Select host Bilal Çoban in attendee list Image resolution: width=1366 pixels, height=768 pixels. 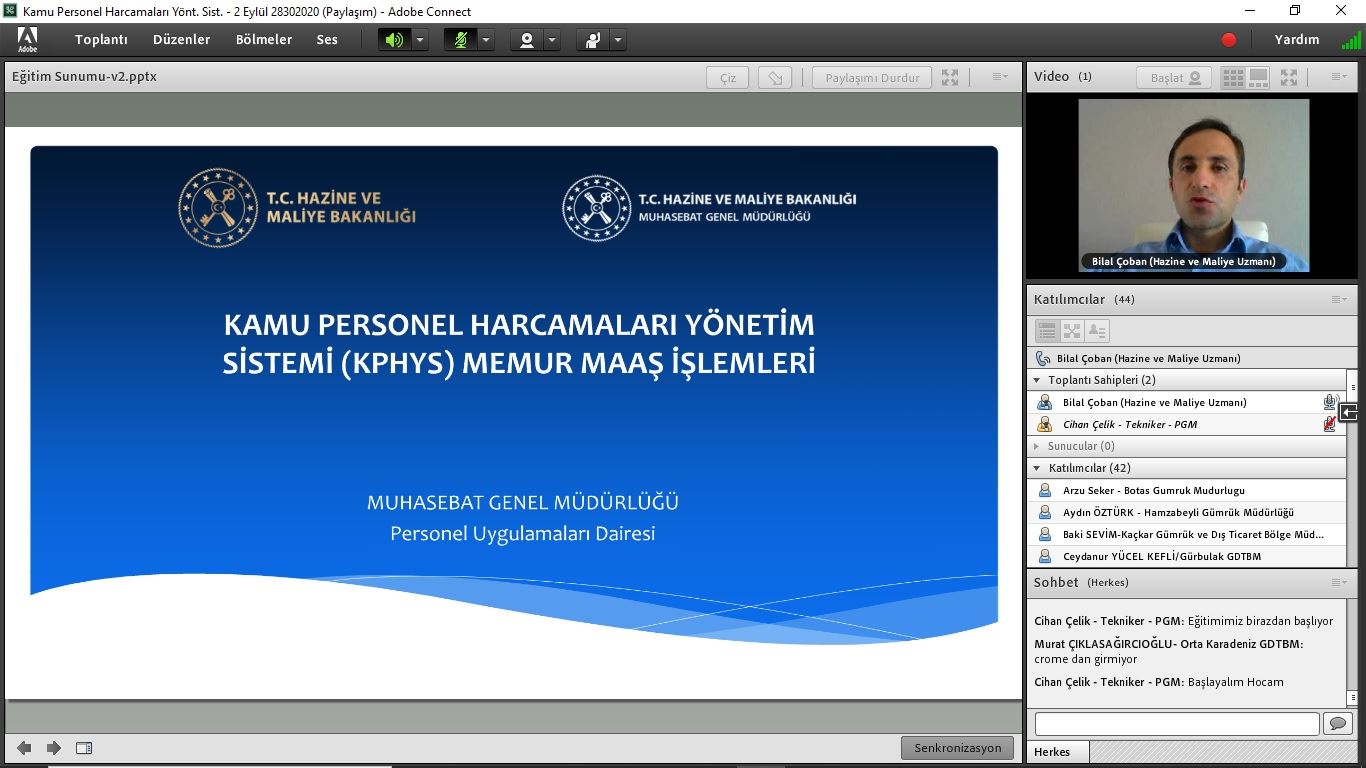point(1187,402)
